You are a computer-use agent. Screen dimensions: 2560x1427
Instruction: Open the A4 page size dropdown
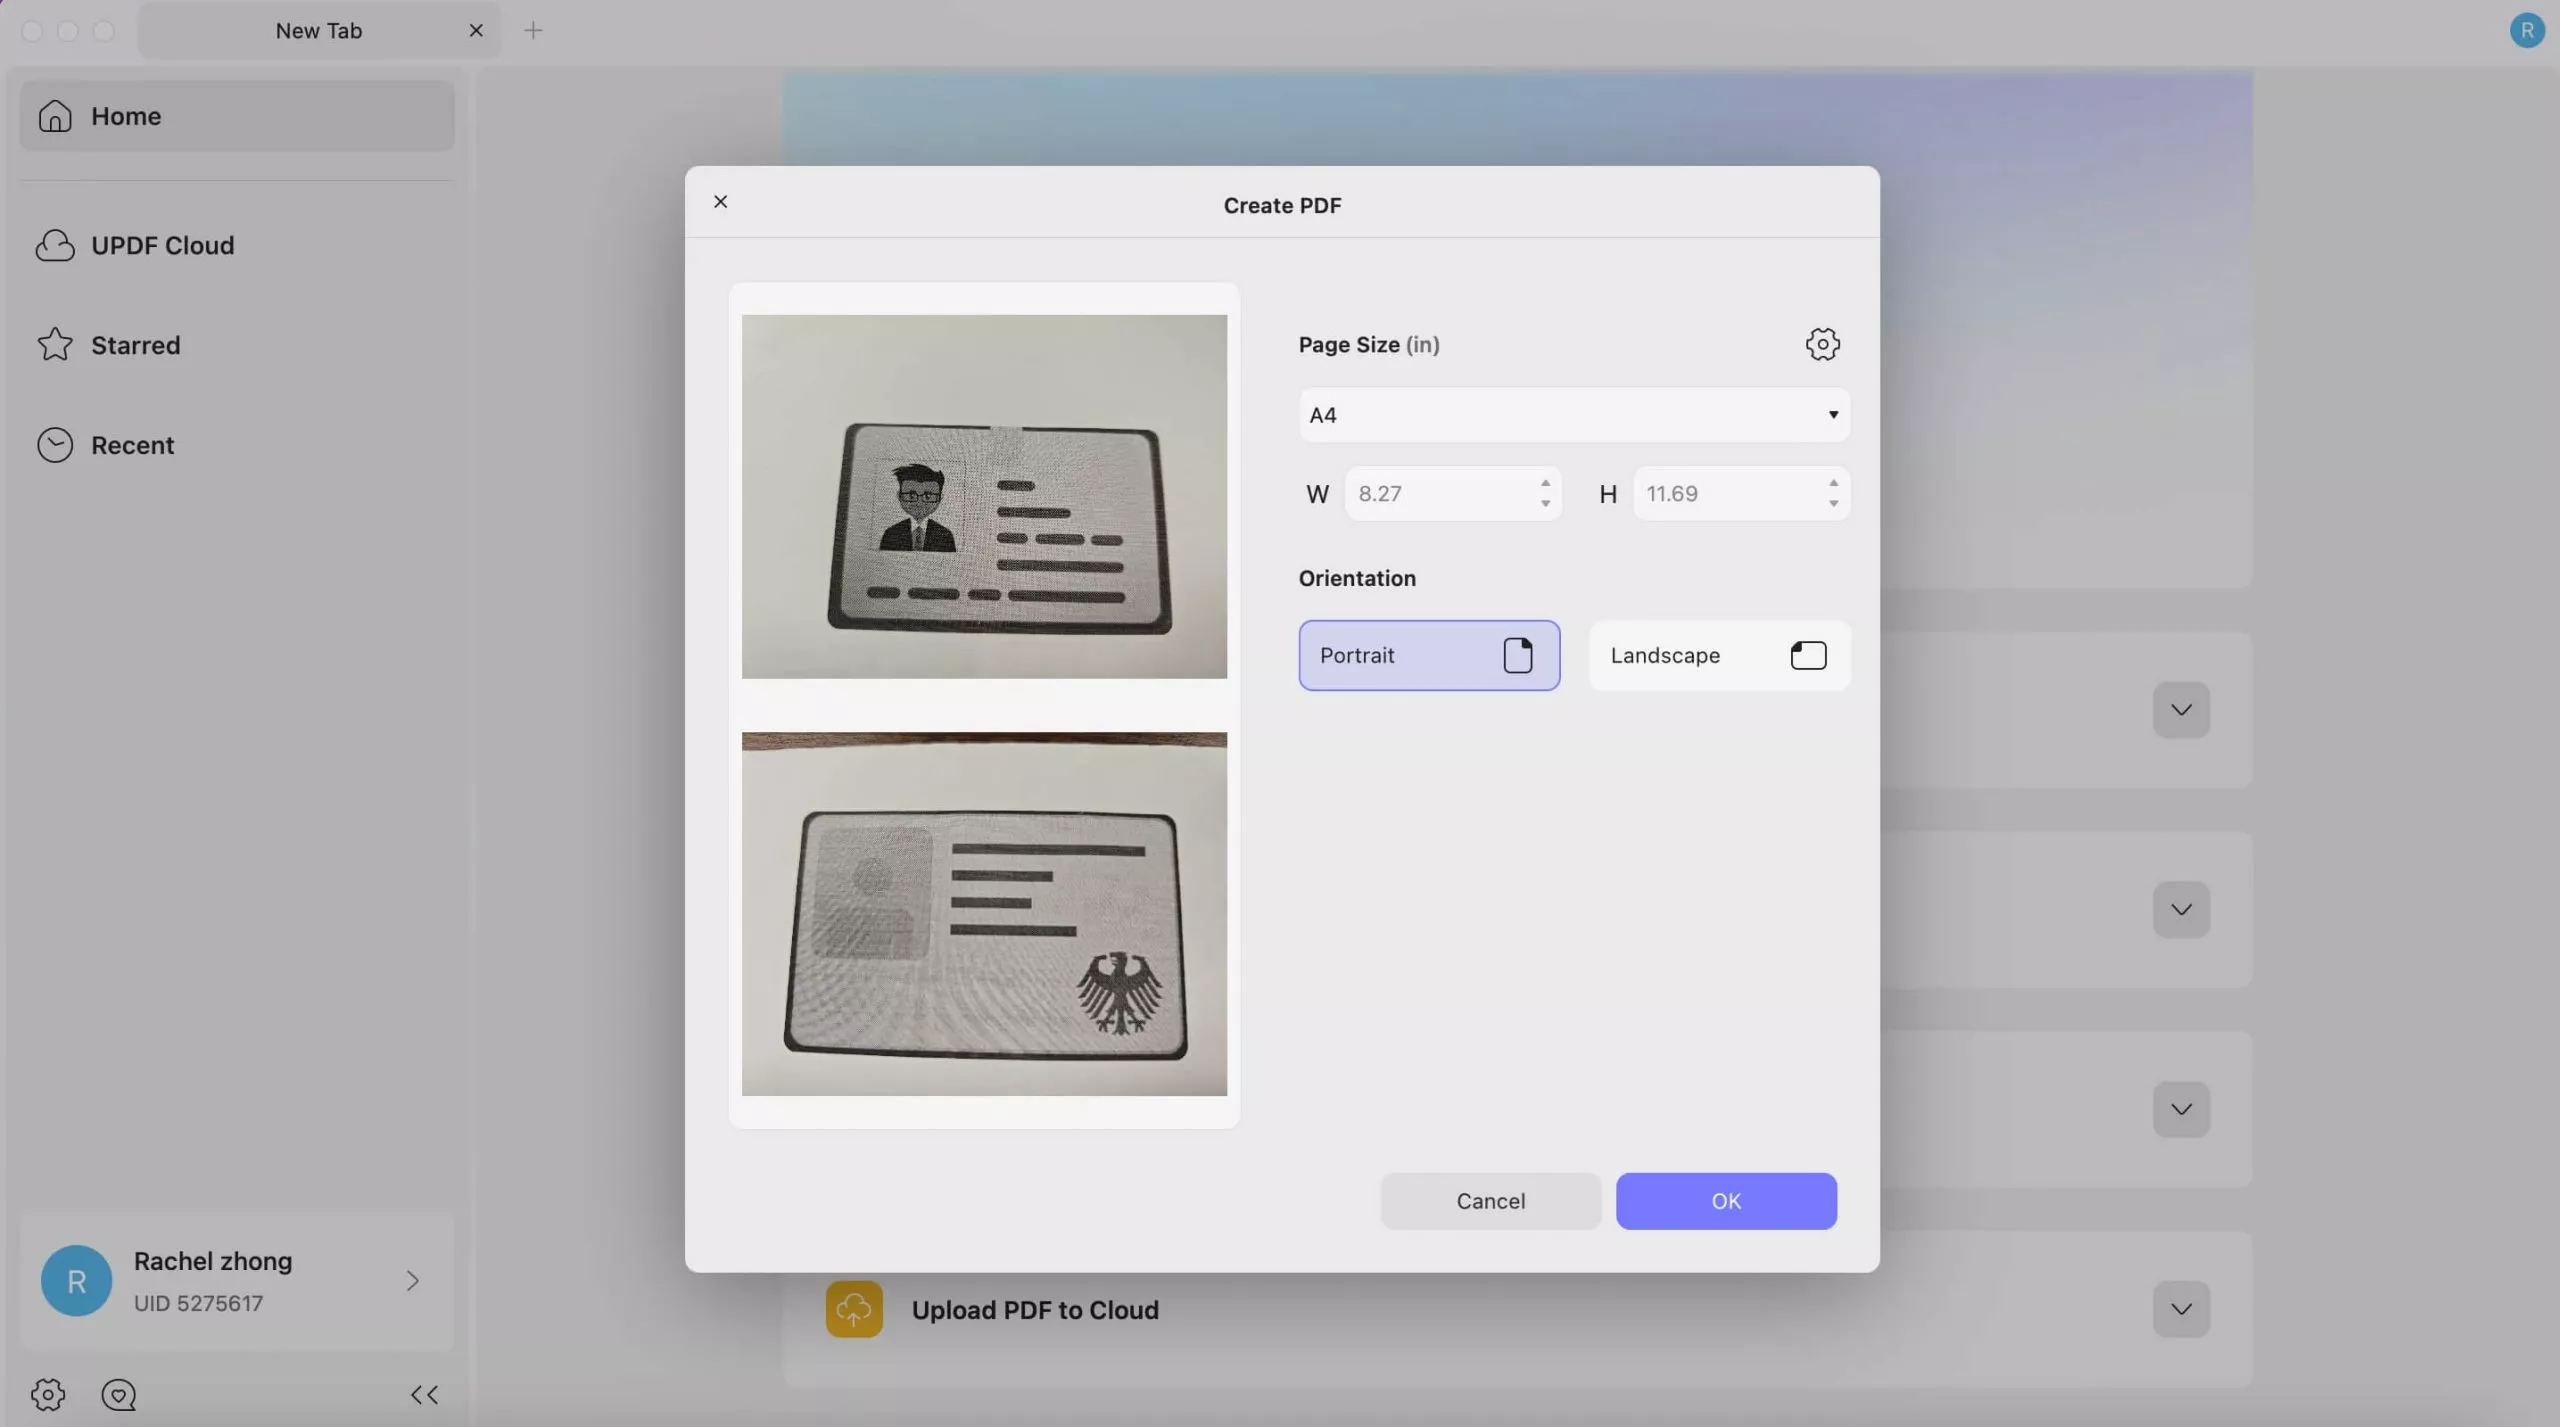(x=1572, y=414)
